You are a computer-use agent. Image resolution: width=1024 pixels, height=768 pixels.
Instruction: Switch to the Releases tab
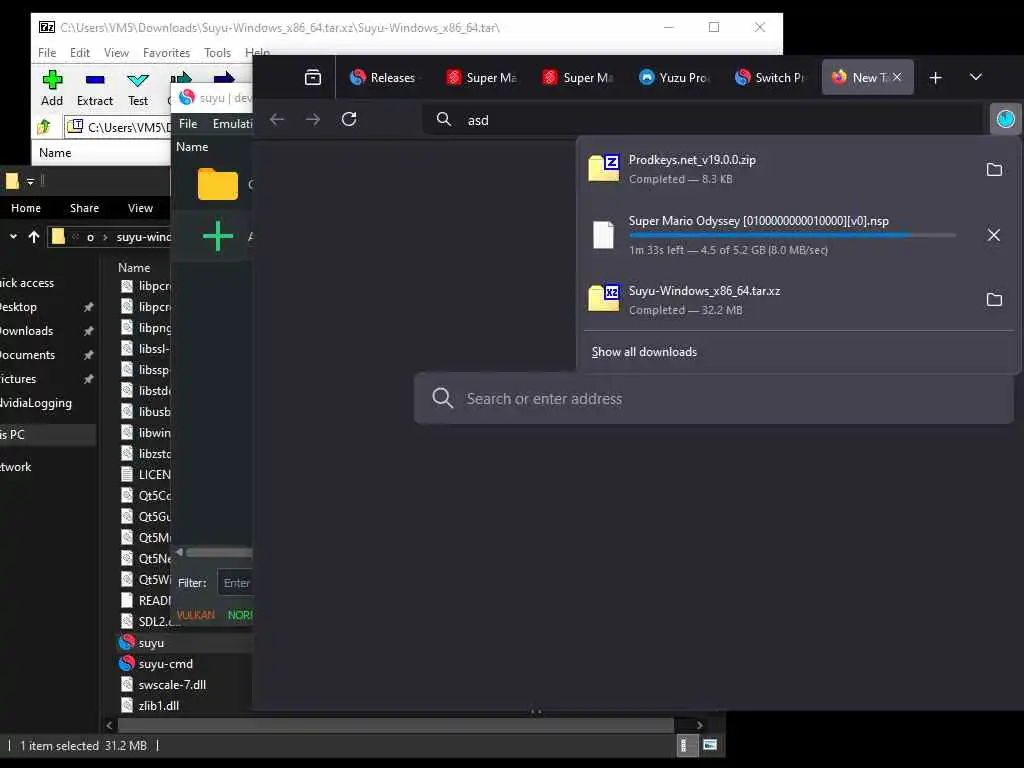click(383, 77)
